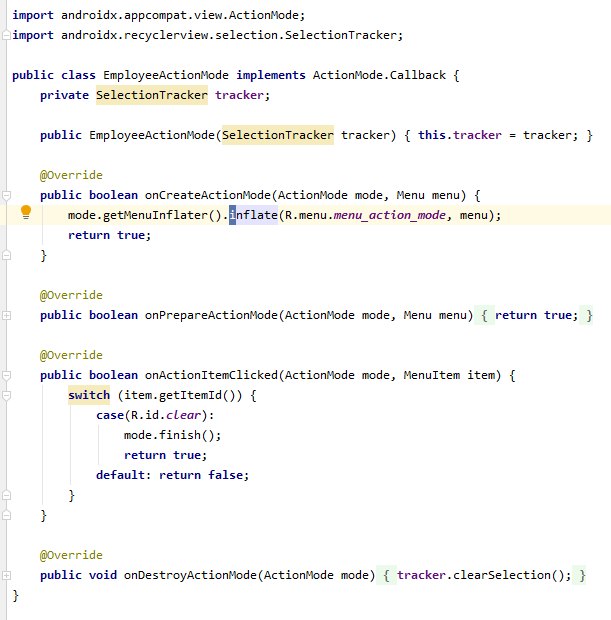Click folded 'return true;' in onPrepareActionMode
The height and width of the screenshot is (620, 611).
tap(536, 315)
